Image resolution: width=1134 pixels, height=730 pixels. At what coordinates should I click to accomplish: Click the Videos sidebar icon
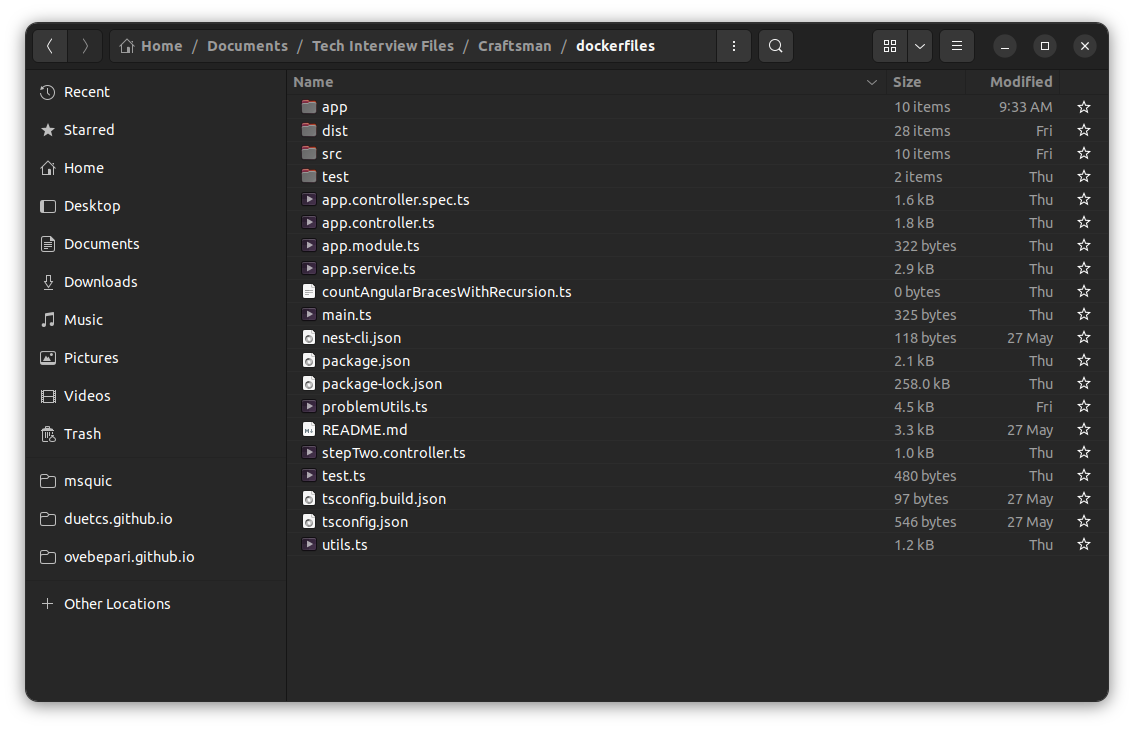click(x=48, y=396)
